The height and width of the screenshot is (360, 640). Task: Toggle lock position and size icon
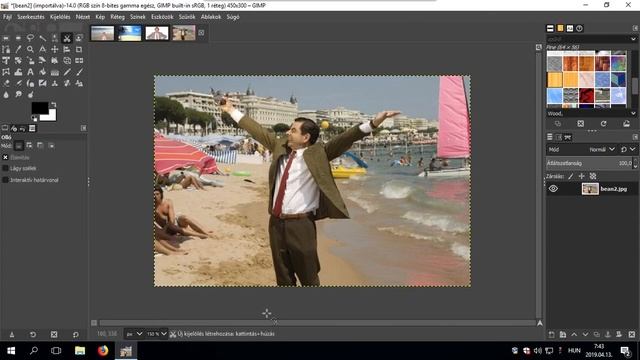(582, 176)
